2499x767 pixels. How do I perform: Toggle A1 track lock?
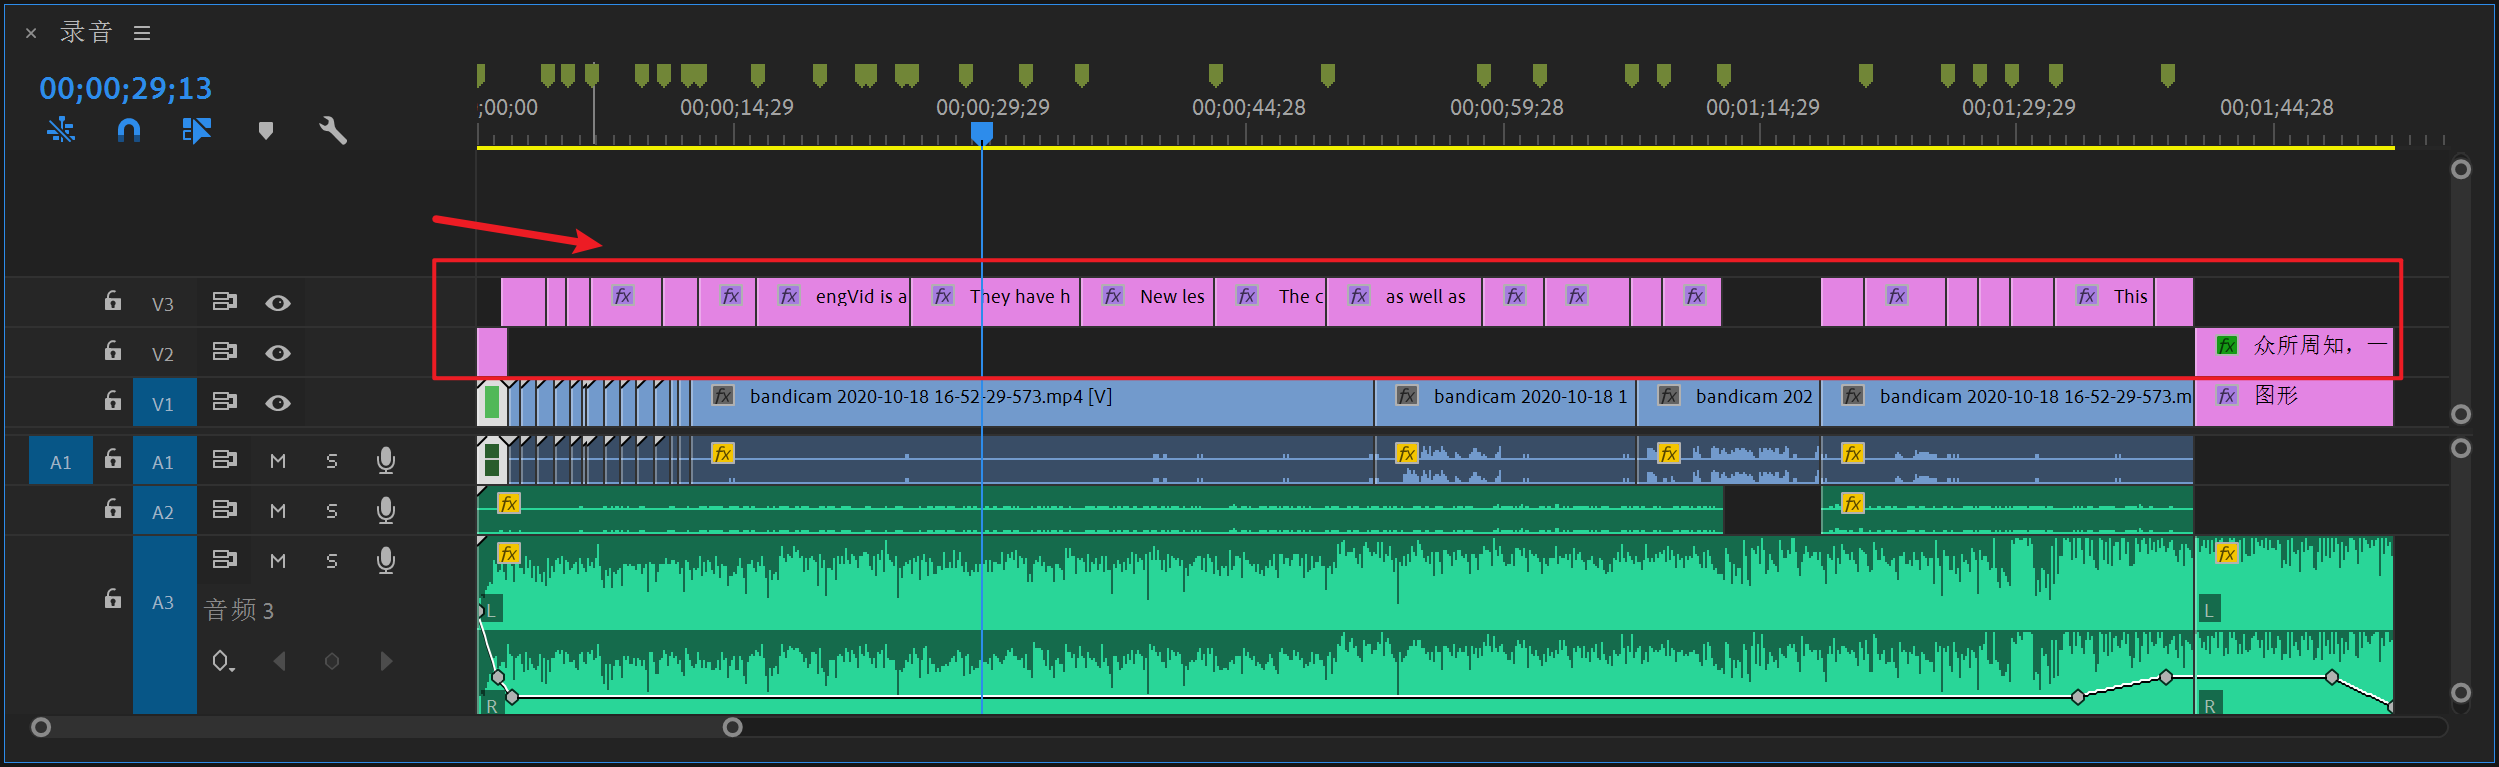pos(113,459)
